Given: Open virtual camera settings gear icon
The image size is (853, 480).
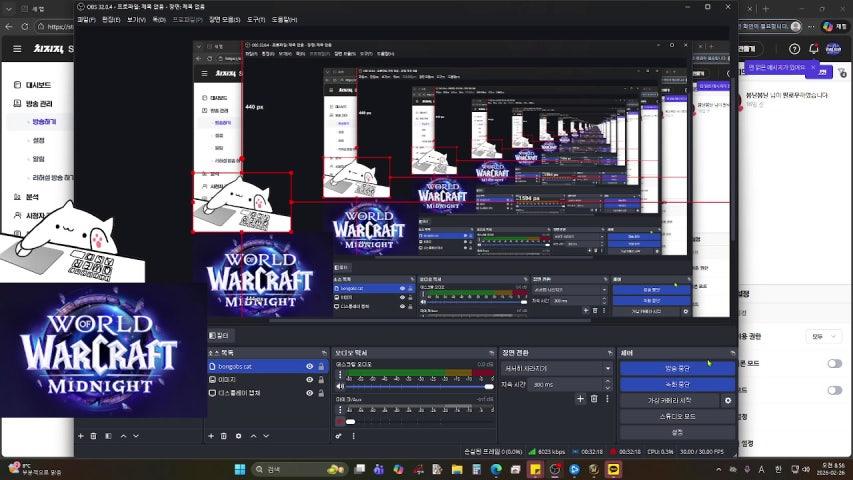Looking at the screenshot, I should 728,400.
